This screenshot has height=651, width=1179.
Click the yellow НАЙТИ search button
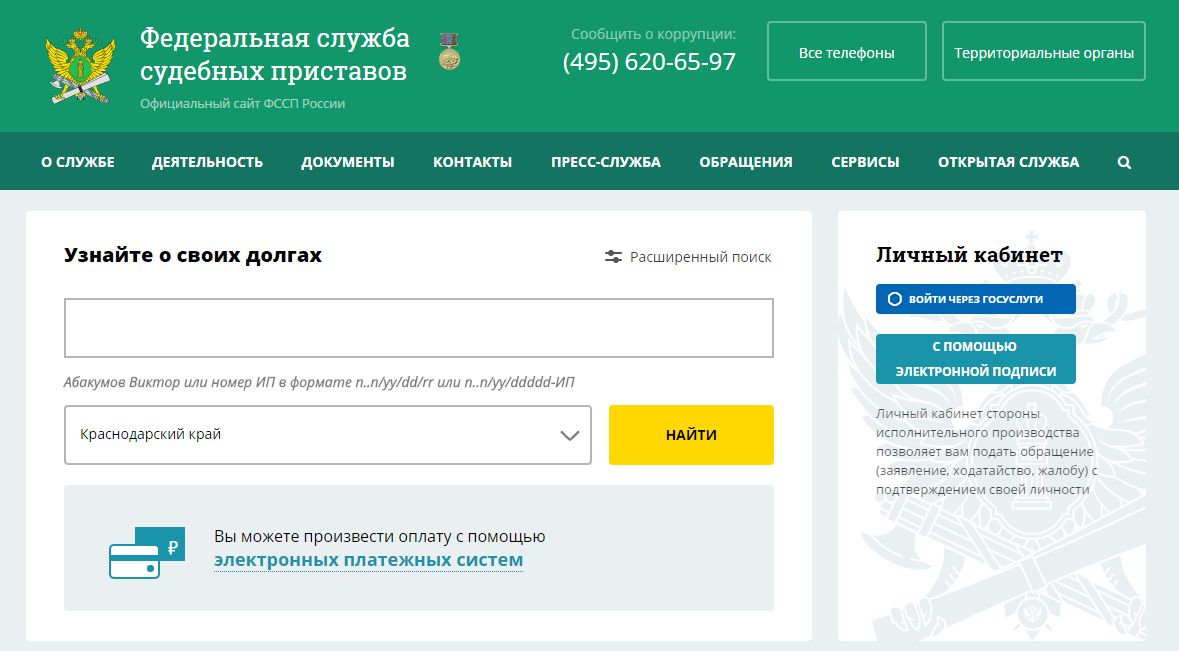[x=691, y=435]
